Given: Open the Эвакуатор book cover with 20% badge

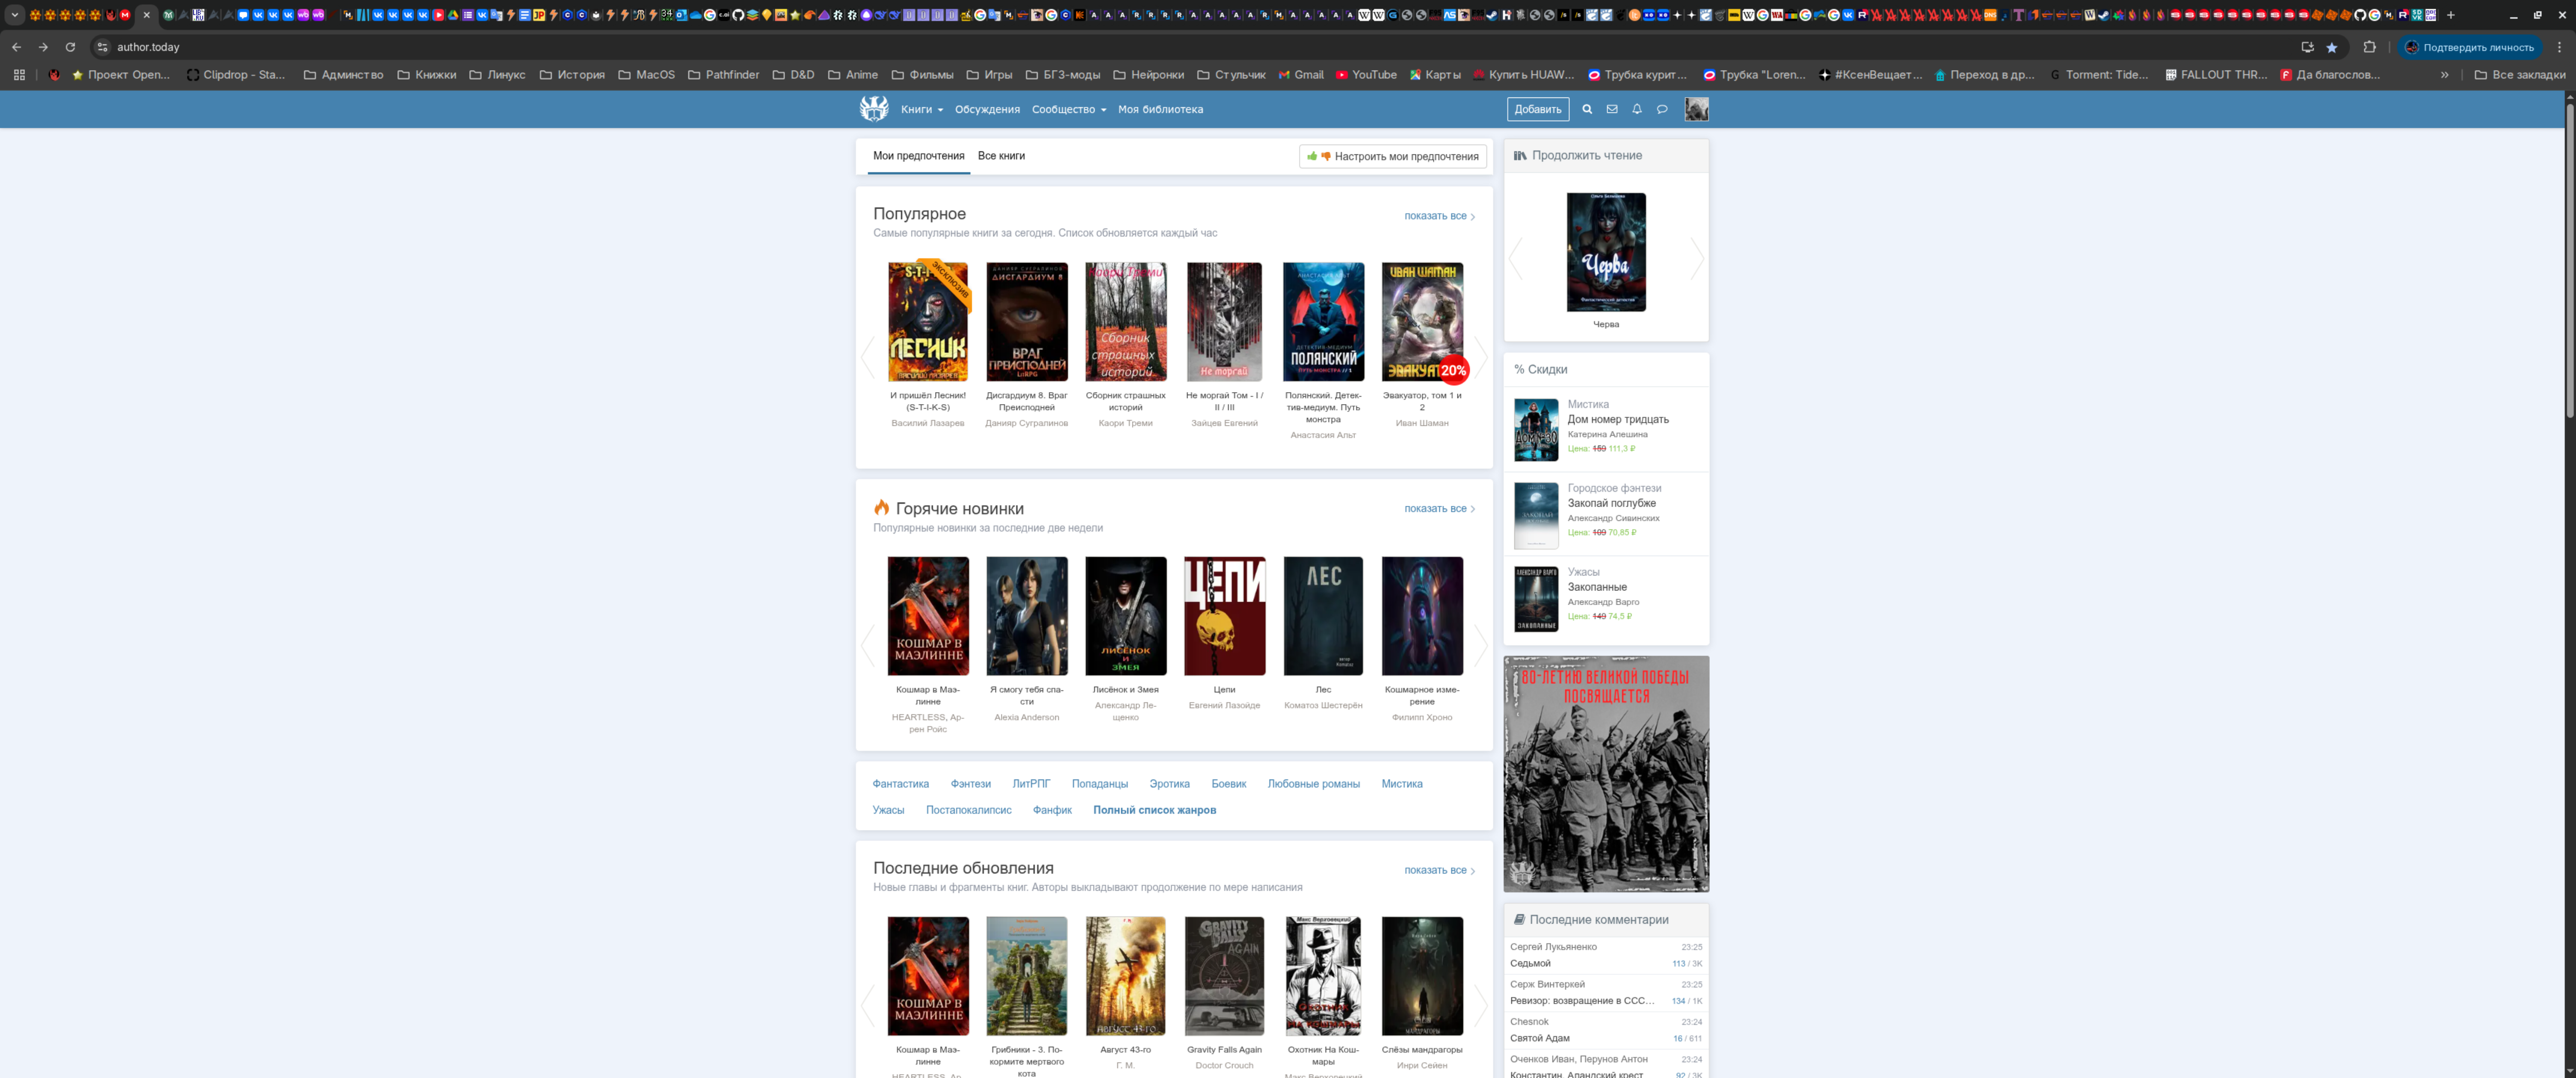Looking at the screenshot, I should click(x=1422, y=322).
